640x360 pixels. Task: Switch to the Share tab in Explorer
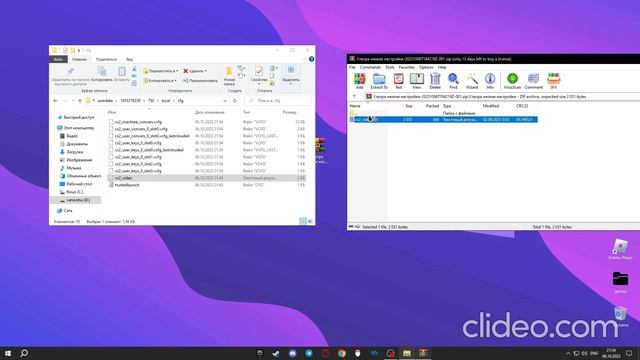point(106,60)
